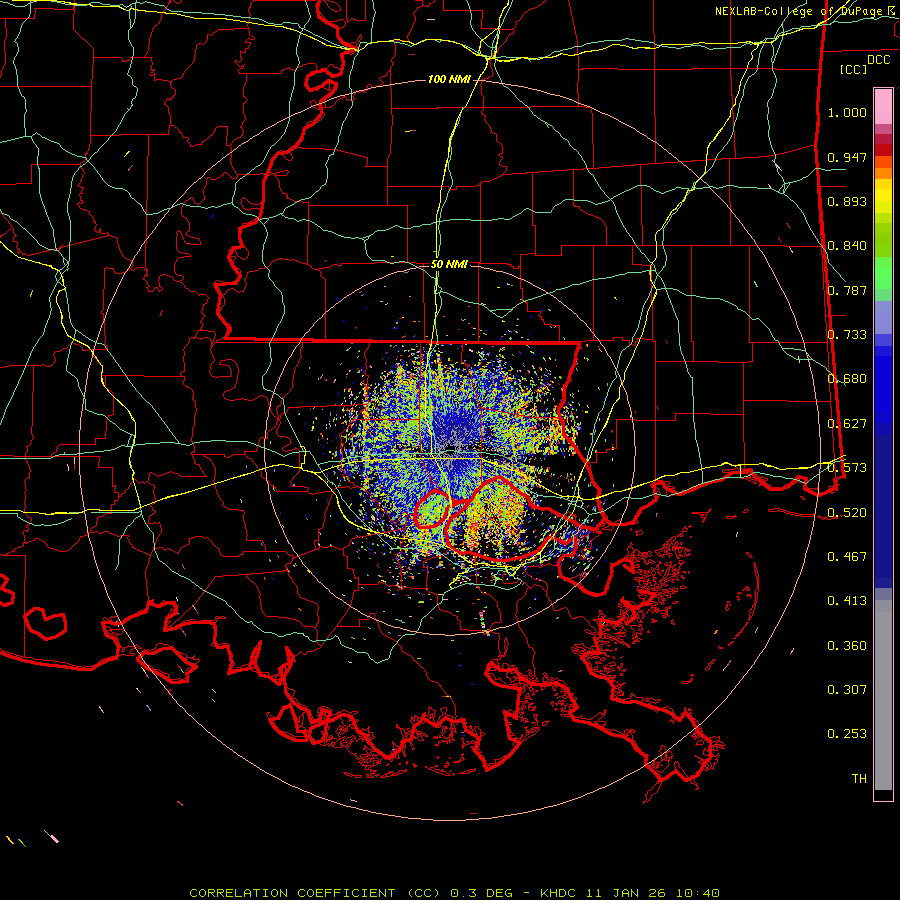
Task: Click the 0.627 legend value
Action: pos(847,424)
